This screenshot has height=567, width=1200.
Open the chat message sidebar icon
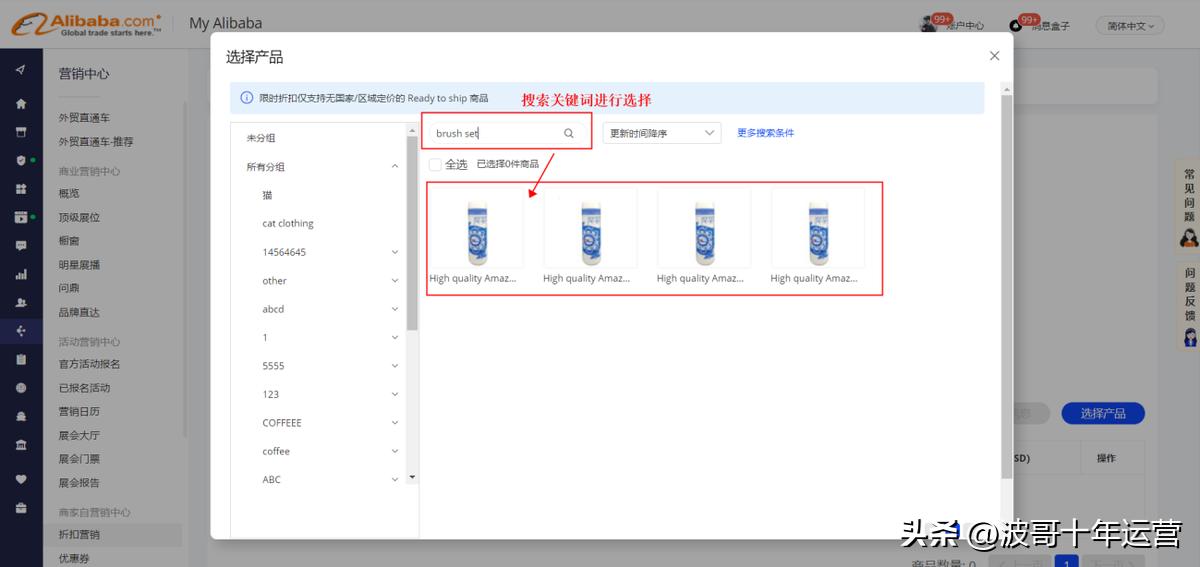click(21, 245)
